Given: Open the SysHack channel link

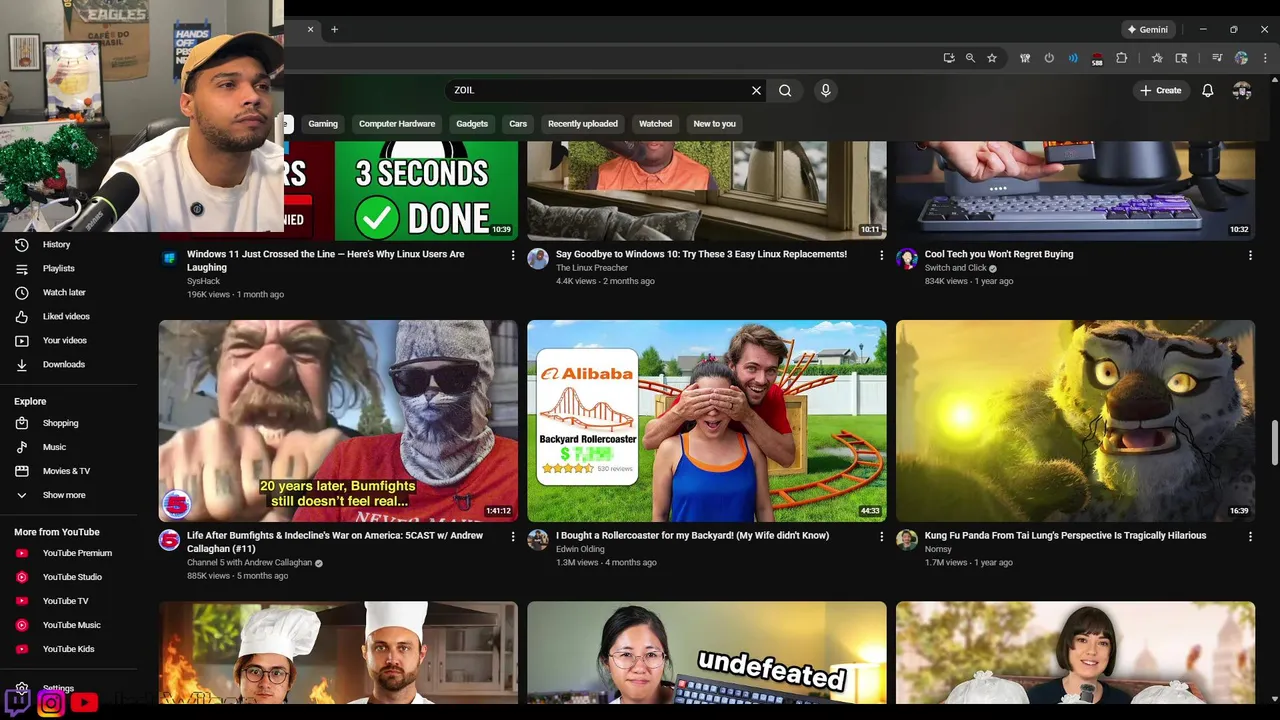Looking at the screenshot, I should pos(203,281).
